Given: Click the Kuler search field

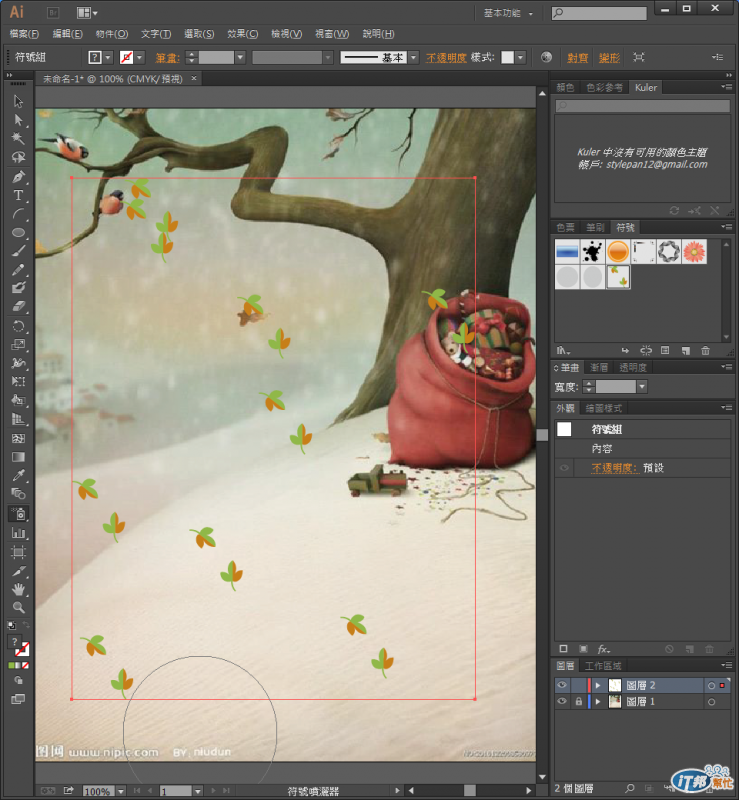Looking at the screenshot, I should (643, 106).
